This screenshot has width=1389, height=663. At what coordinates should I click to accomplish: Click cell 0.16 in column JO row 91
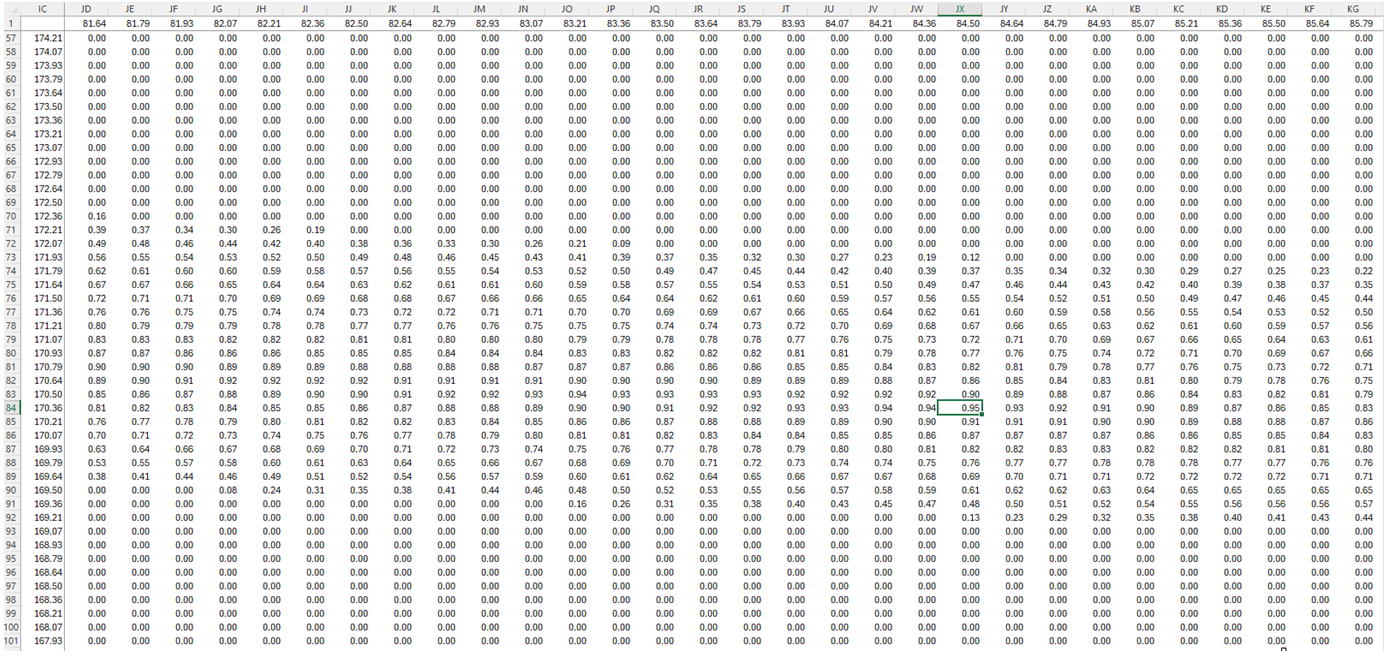click(567, 503)
